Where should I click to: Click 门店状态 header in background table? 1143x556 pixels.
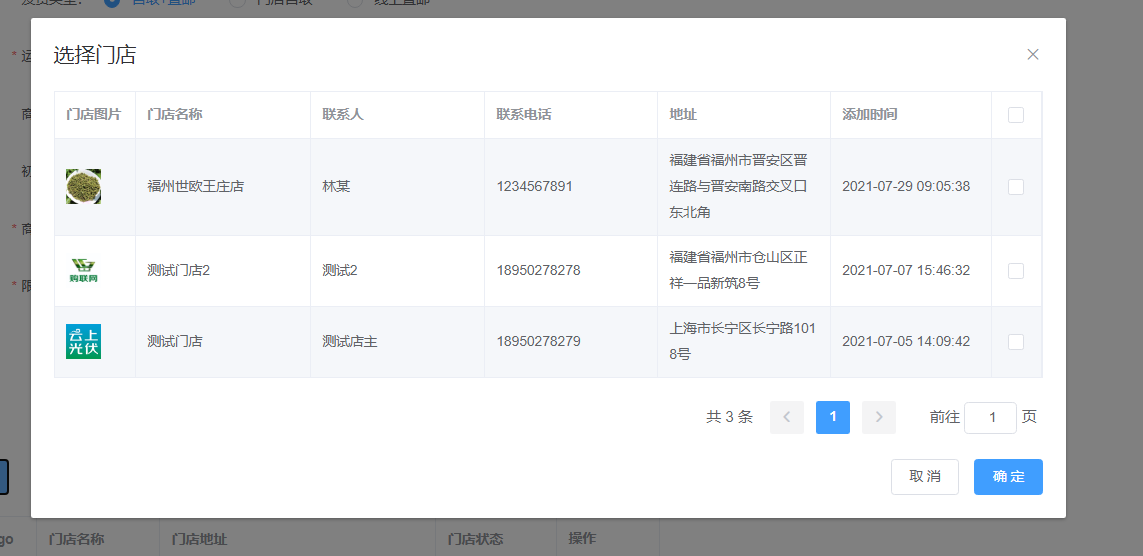click(x=475, y=539)
